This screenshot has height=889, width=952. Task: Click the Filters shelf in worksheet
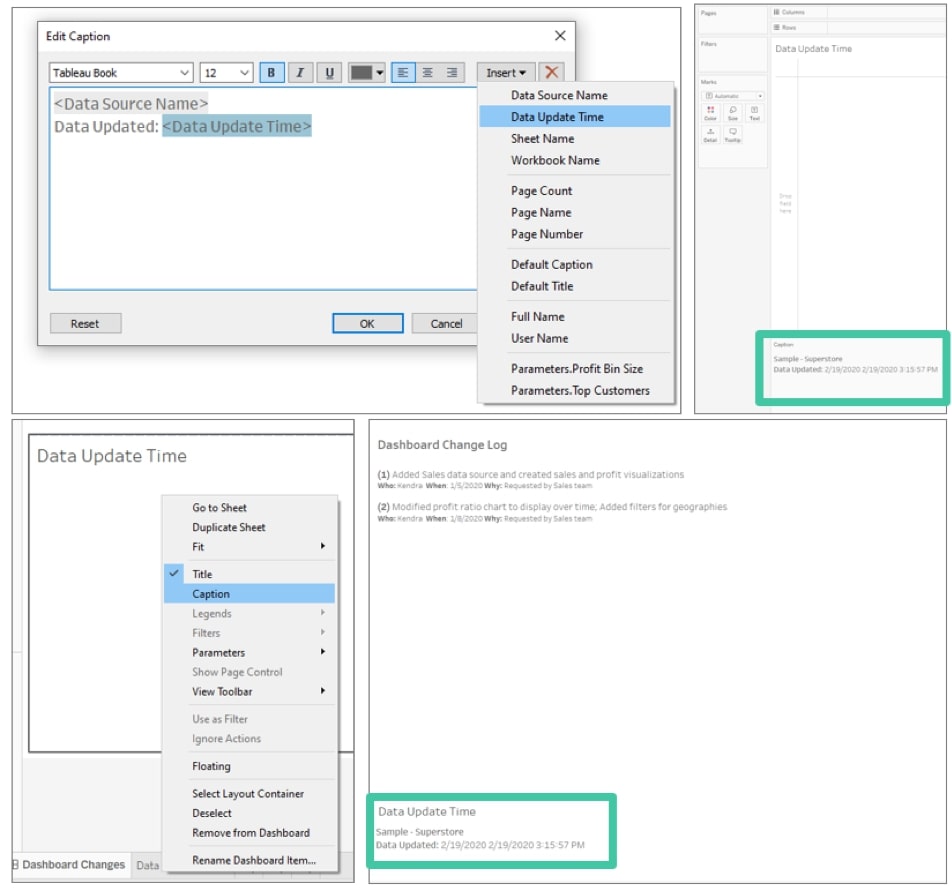733,55
